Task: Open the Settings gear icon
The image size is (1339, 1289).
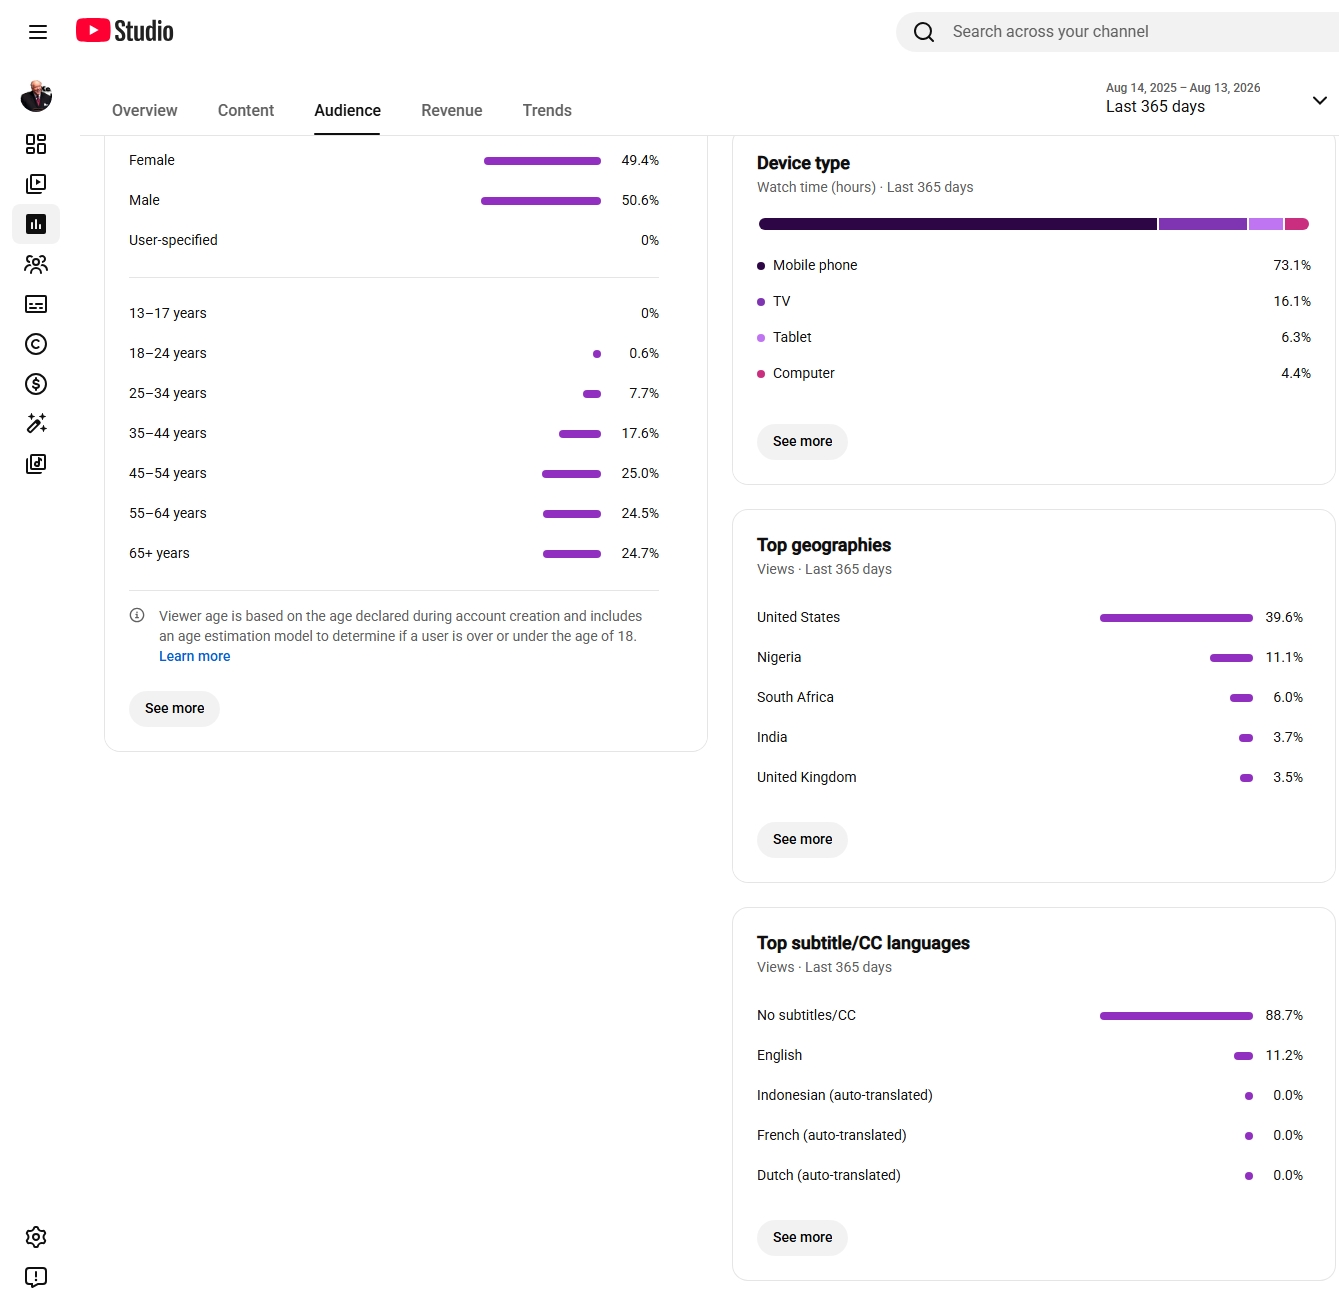Action: [x=36, y=1237]
